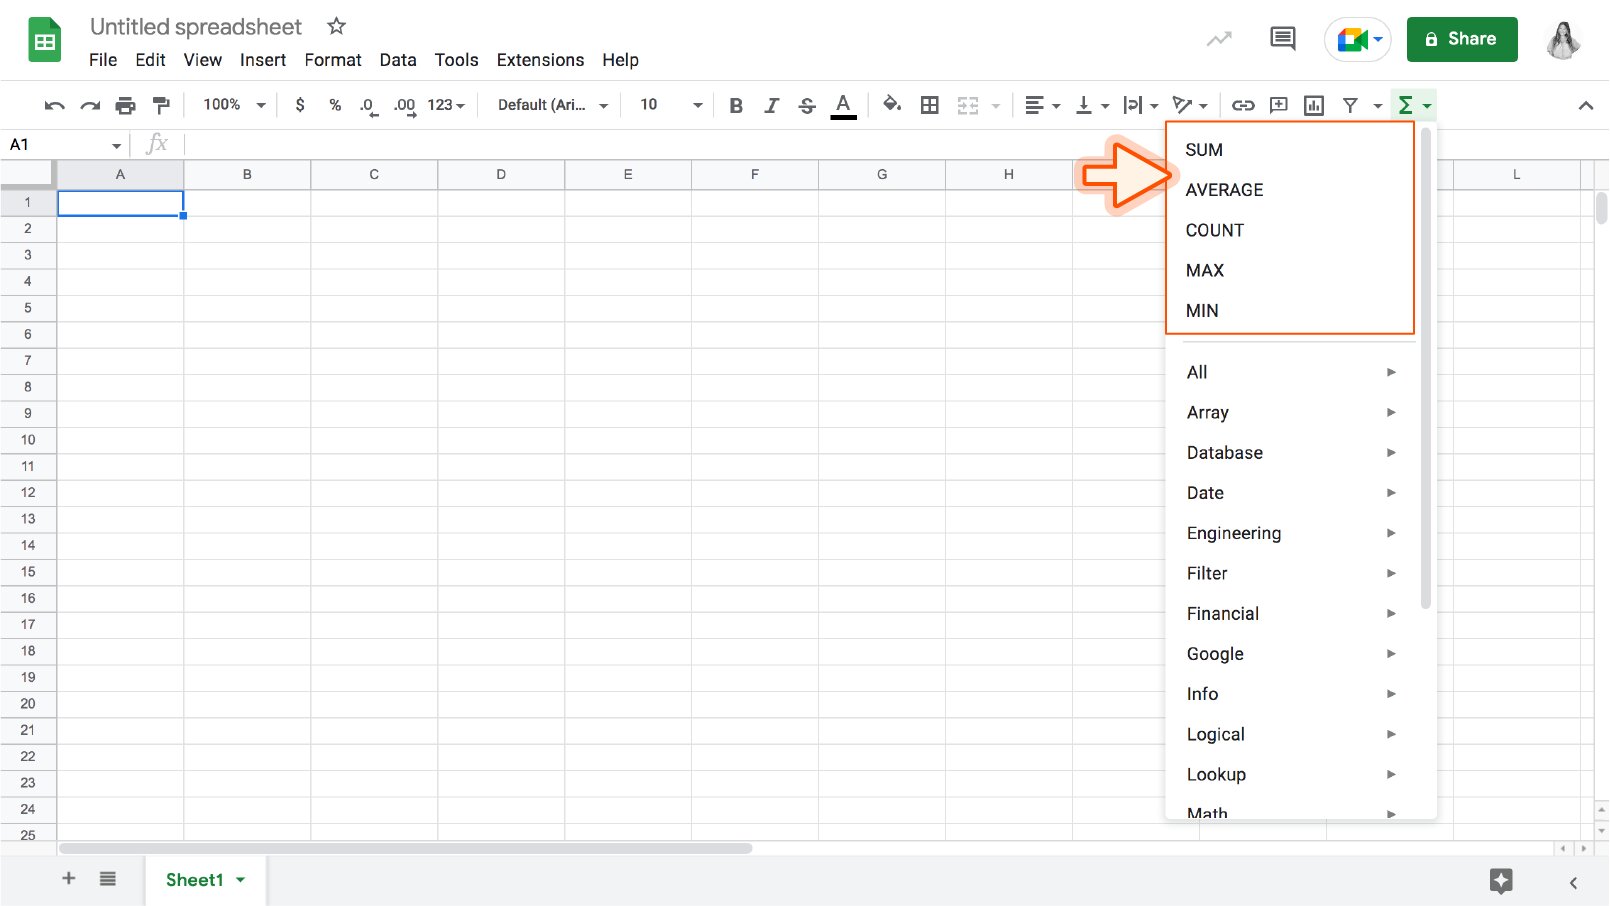Toggle bold formatting
This screenshot has height=906, width=1610.
(x=736, y=105)
